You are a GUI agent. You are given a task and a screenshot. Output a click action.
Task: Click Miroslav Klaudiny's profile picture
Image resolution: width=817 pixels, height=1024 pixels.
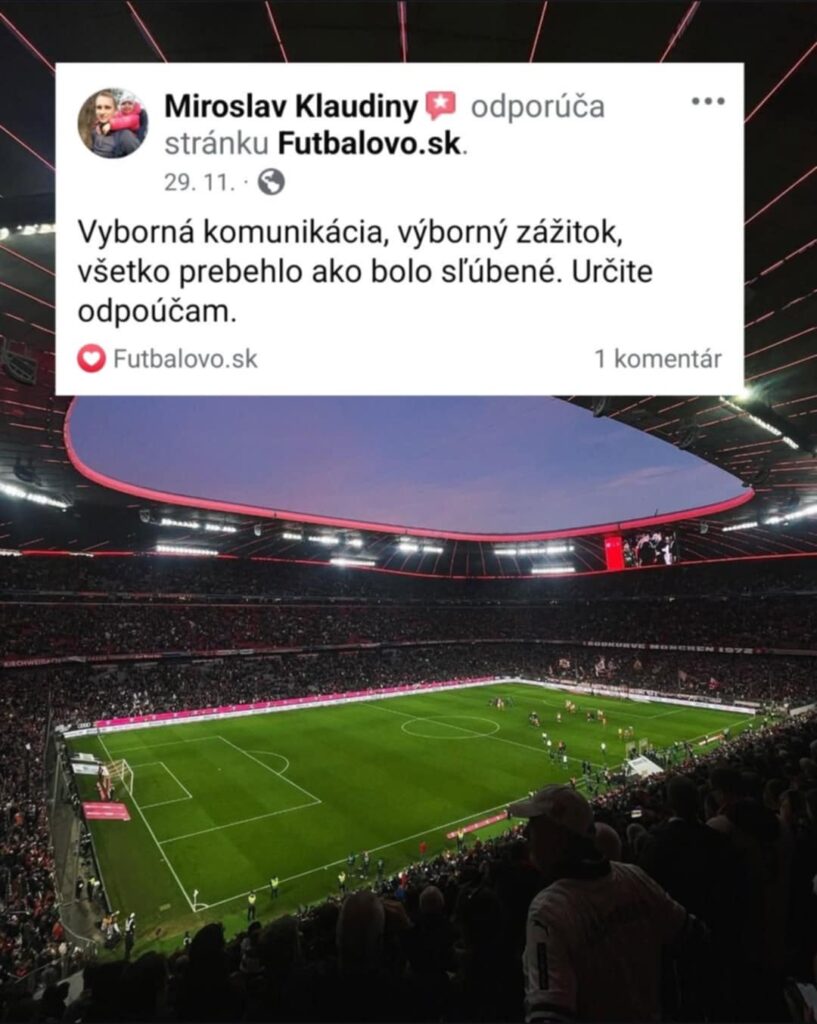tap(113, 123)
